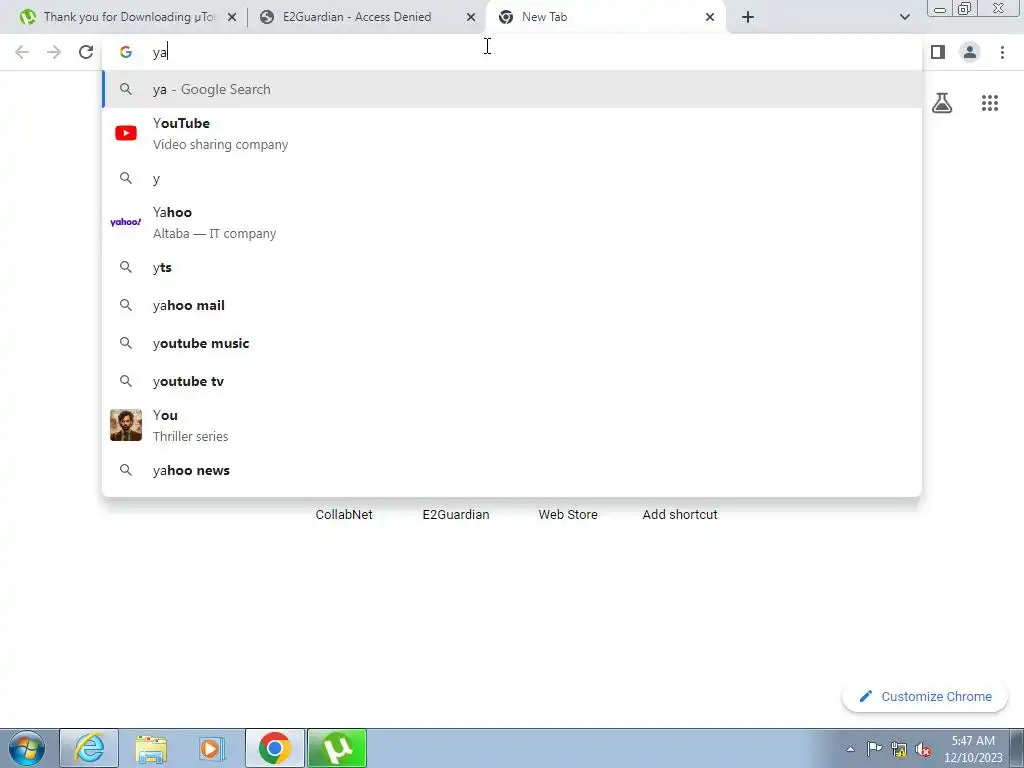Select the 'yts' suggestion
This screenshot has width=1024, height=768.
pyautogui.click(x=512, y=267)
